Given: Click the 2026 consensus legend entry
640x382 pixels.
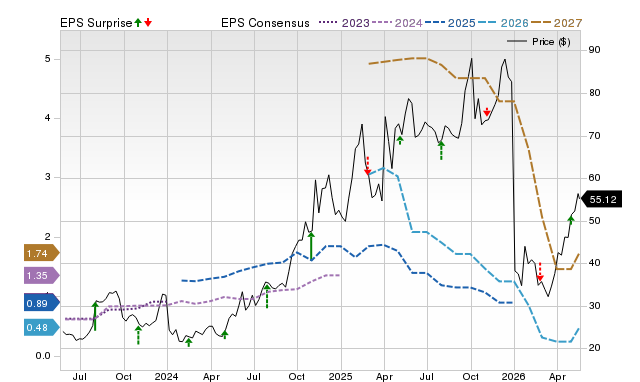Looking at the screenshot, I should tap(503, 23).
